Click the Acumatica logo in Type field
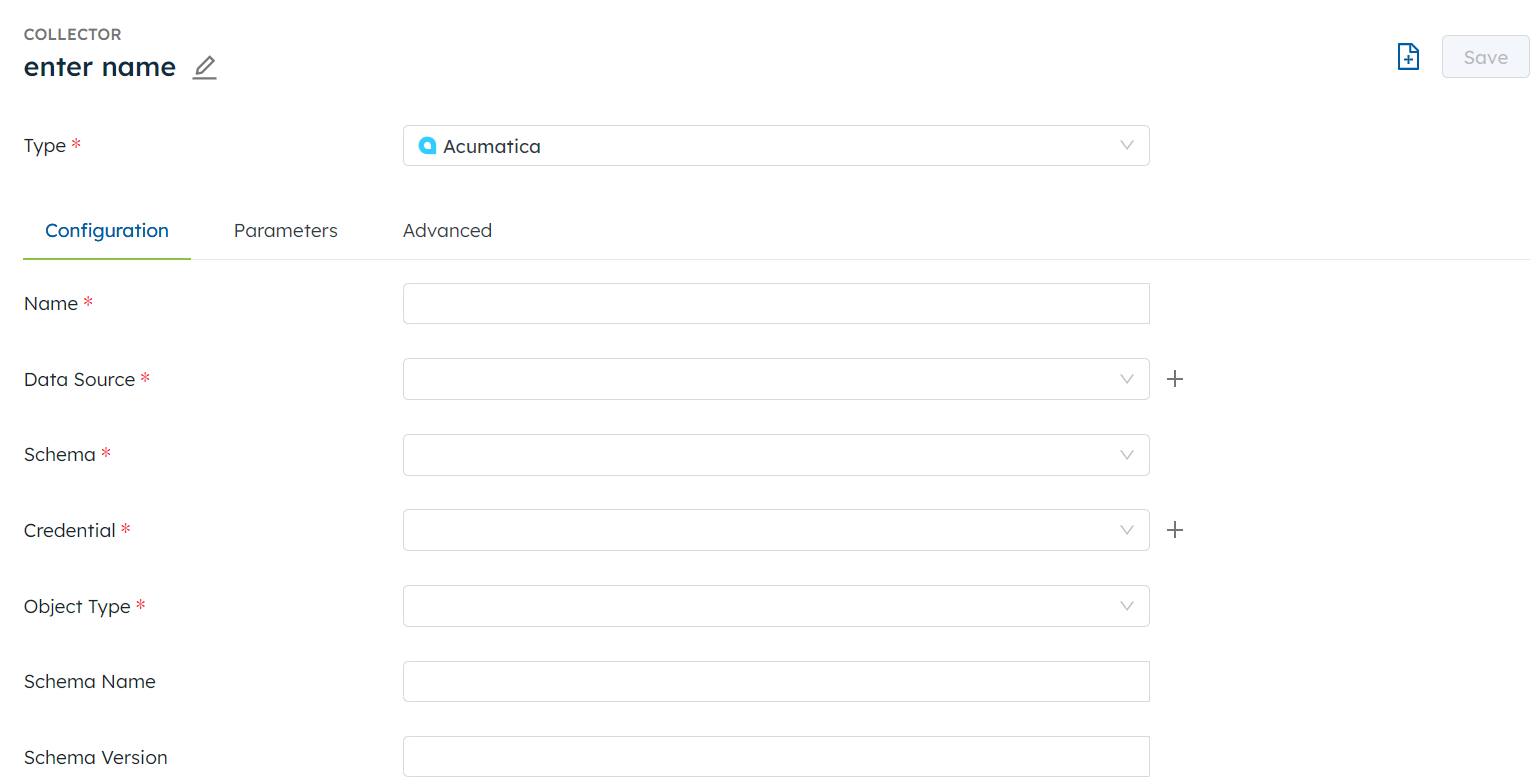The height and width of the screenshot is (779, 1537). point(427,146)
